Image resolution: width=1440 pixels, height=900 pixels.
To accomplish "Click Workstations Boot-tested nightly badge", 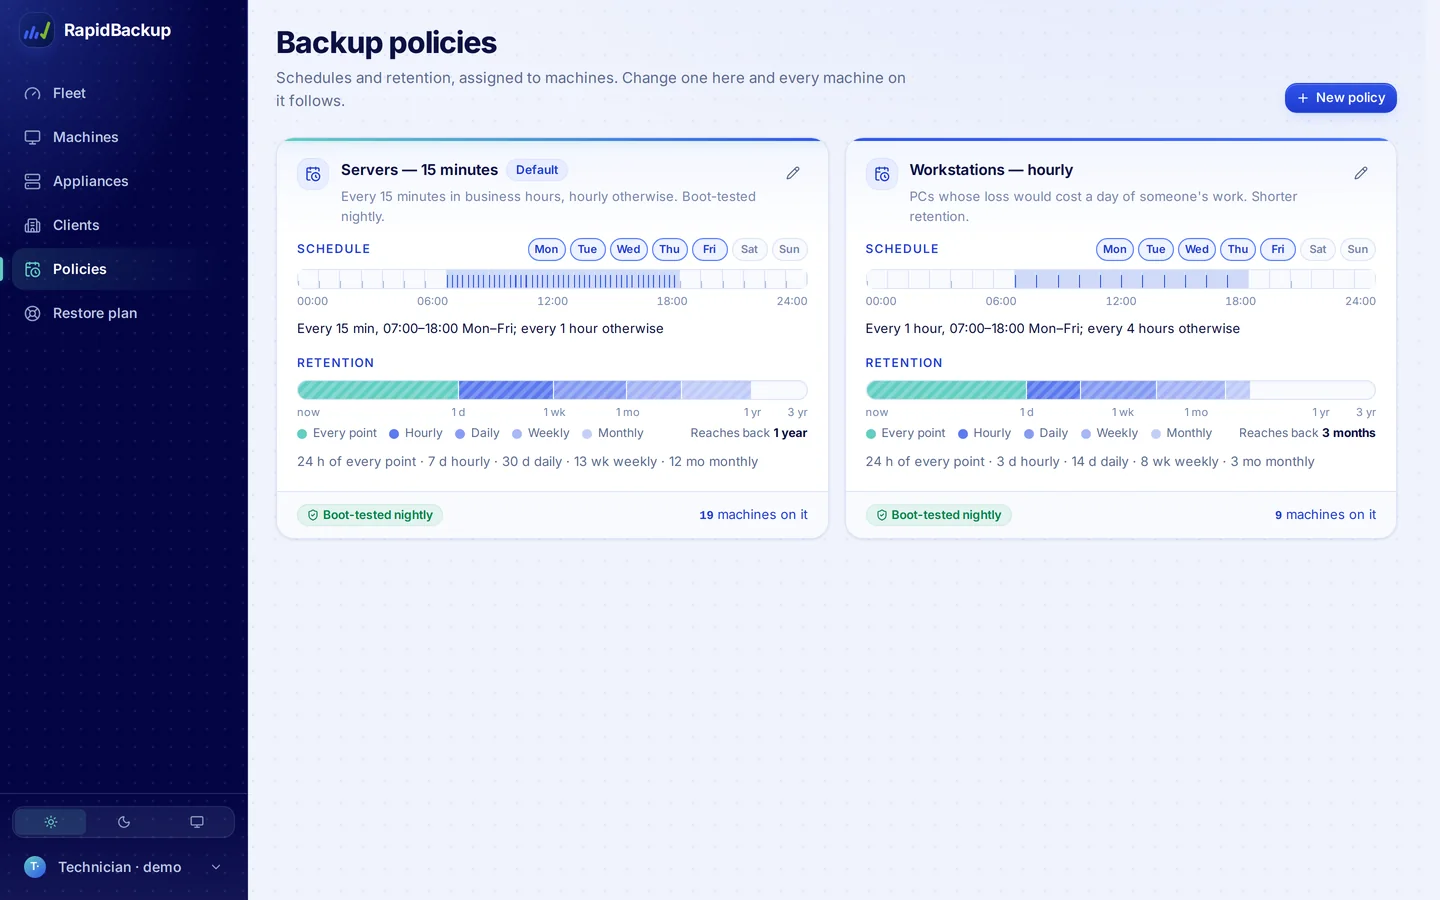I will click(939, 515).
